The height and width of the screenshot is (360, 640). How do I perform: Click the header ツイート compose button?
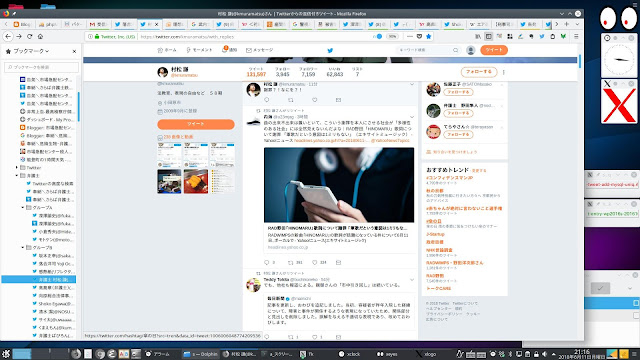[x=494, y=50]
